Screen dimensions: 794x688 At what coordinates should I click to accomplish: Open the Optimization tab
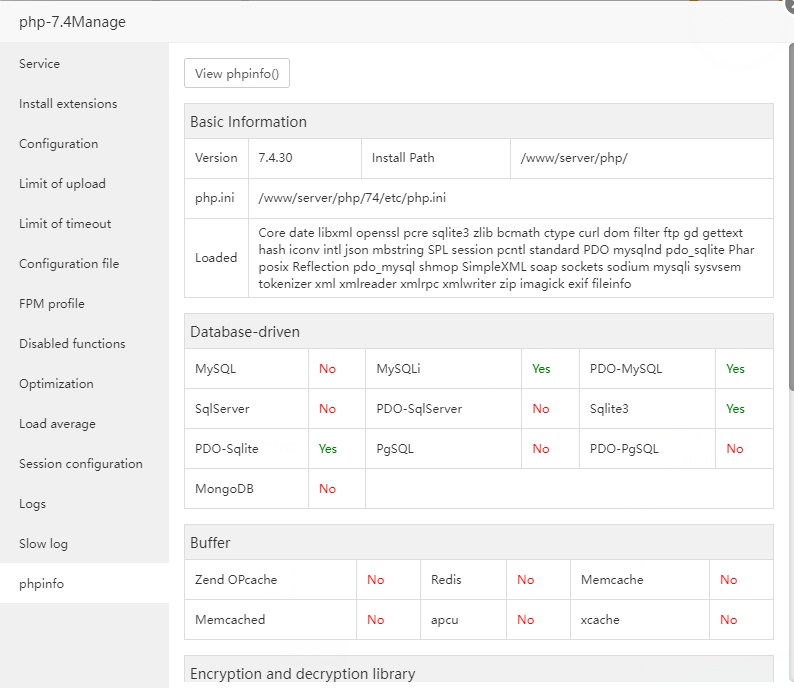click(x=56, y=384)
